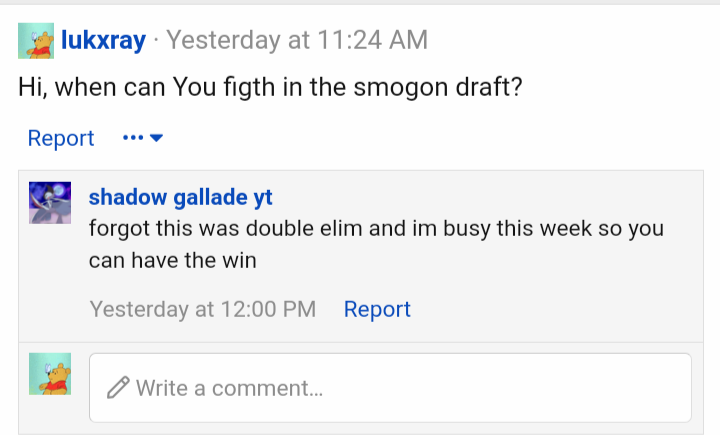The width and height of the screenshot is (720, 435).
Task: Visit lukxray's profile via the username link
Action: [x=103, y=40]
